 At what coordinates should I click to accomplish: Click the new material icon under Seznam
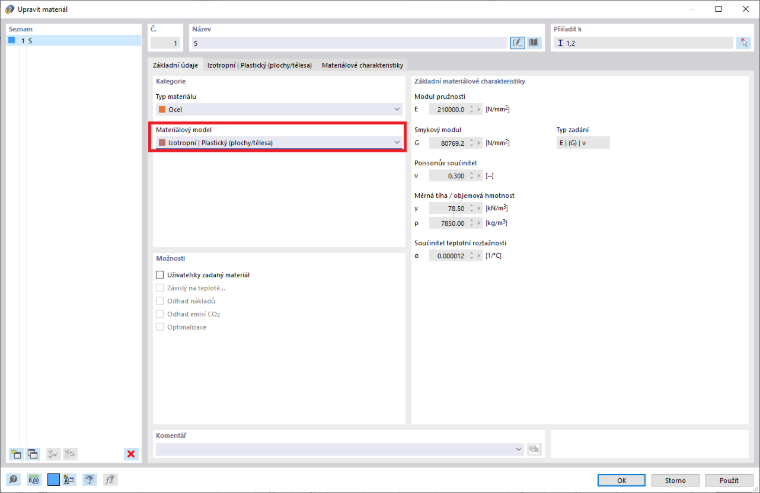coord(16,454)
